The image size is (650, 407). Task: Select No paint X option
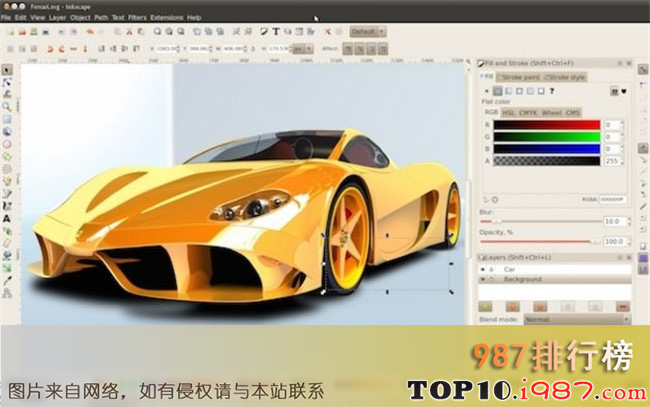(x=487, y=91)
